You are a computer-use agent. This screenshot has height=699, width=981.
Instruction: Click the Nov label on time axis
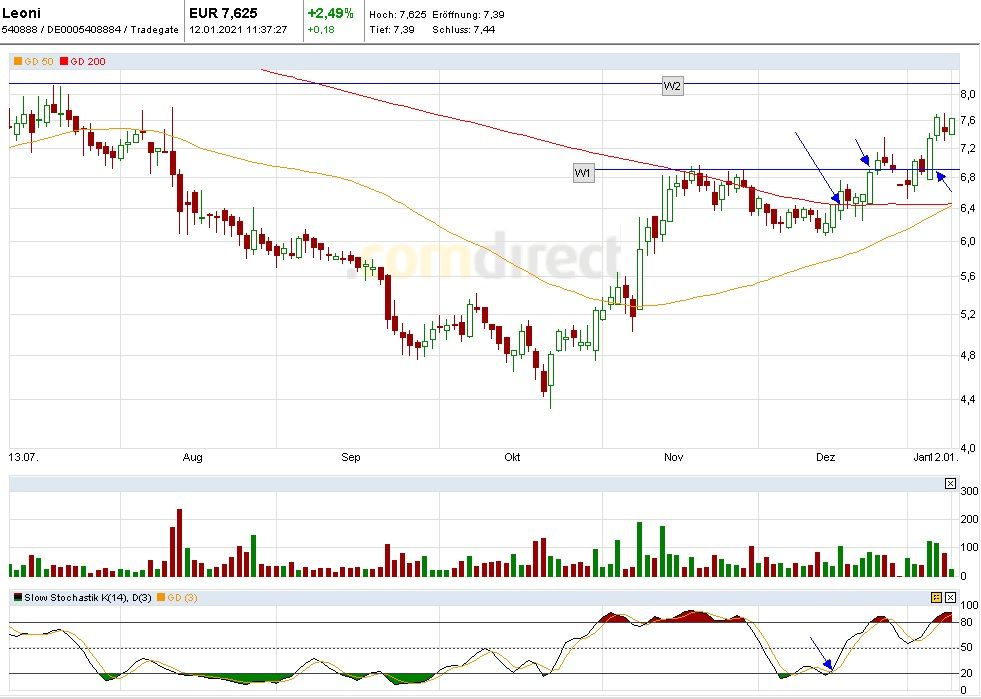[674, 458]
